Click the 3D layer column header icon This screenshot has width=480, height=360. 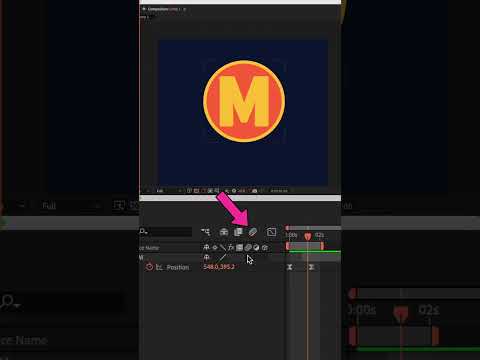[x=265, y=247]
